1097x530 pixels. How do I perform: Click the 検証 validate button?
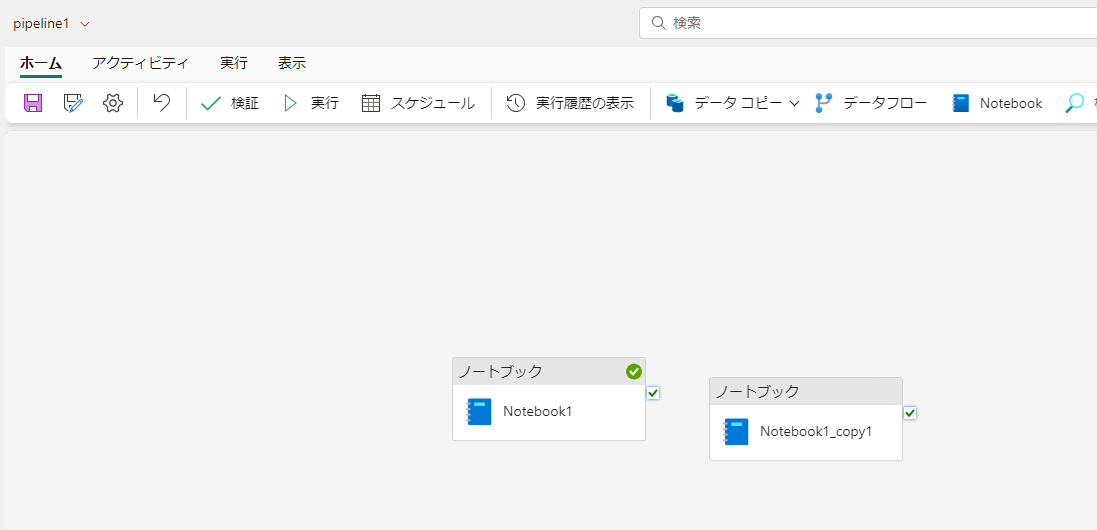point(229,103)
